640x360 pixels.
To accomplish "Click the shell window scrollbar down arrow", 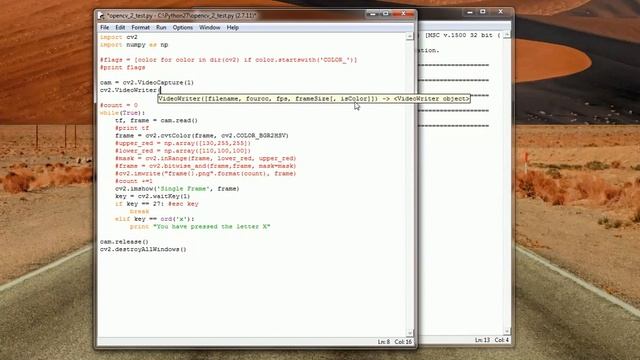I will pos(507,331).
